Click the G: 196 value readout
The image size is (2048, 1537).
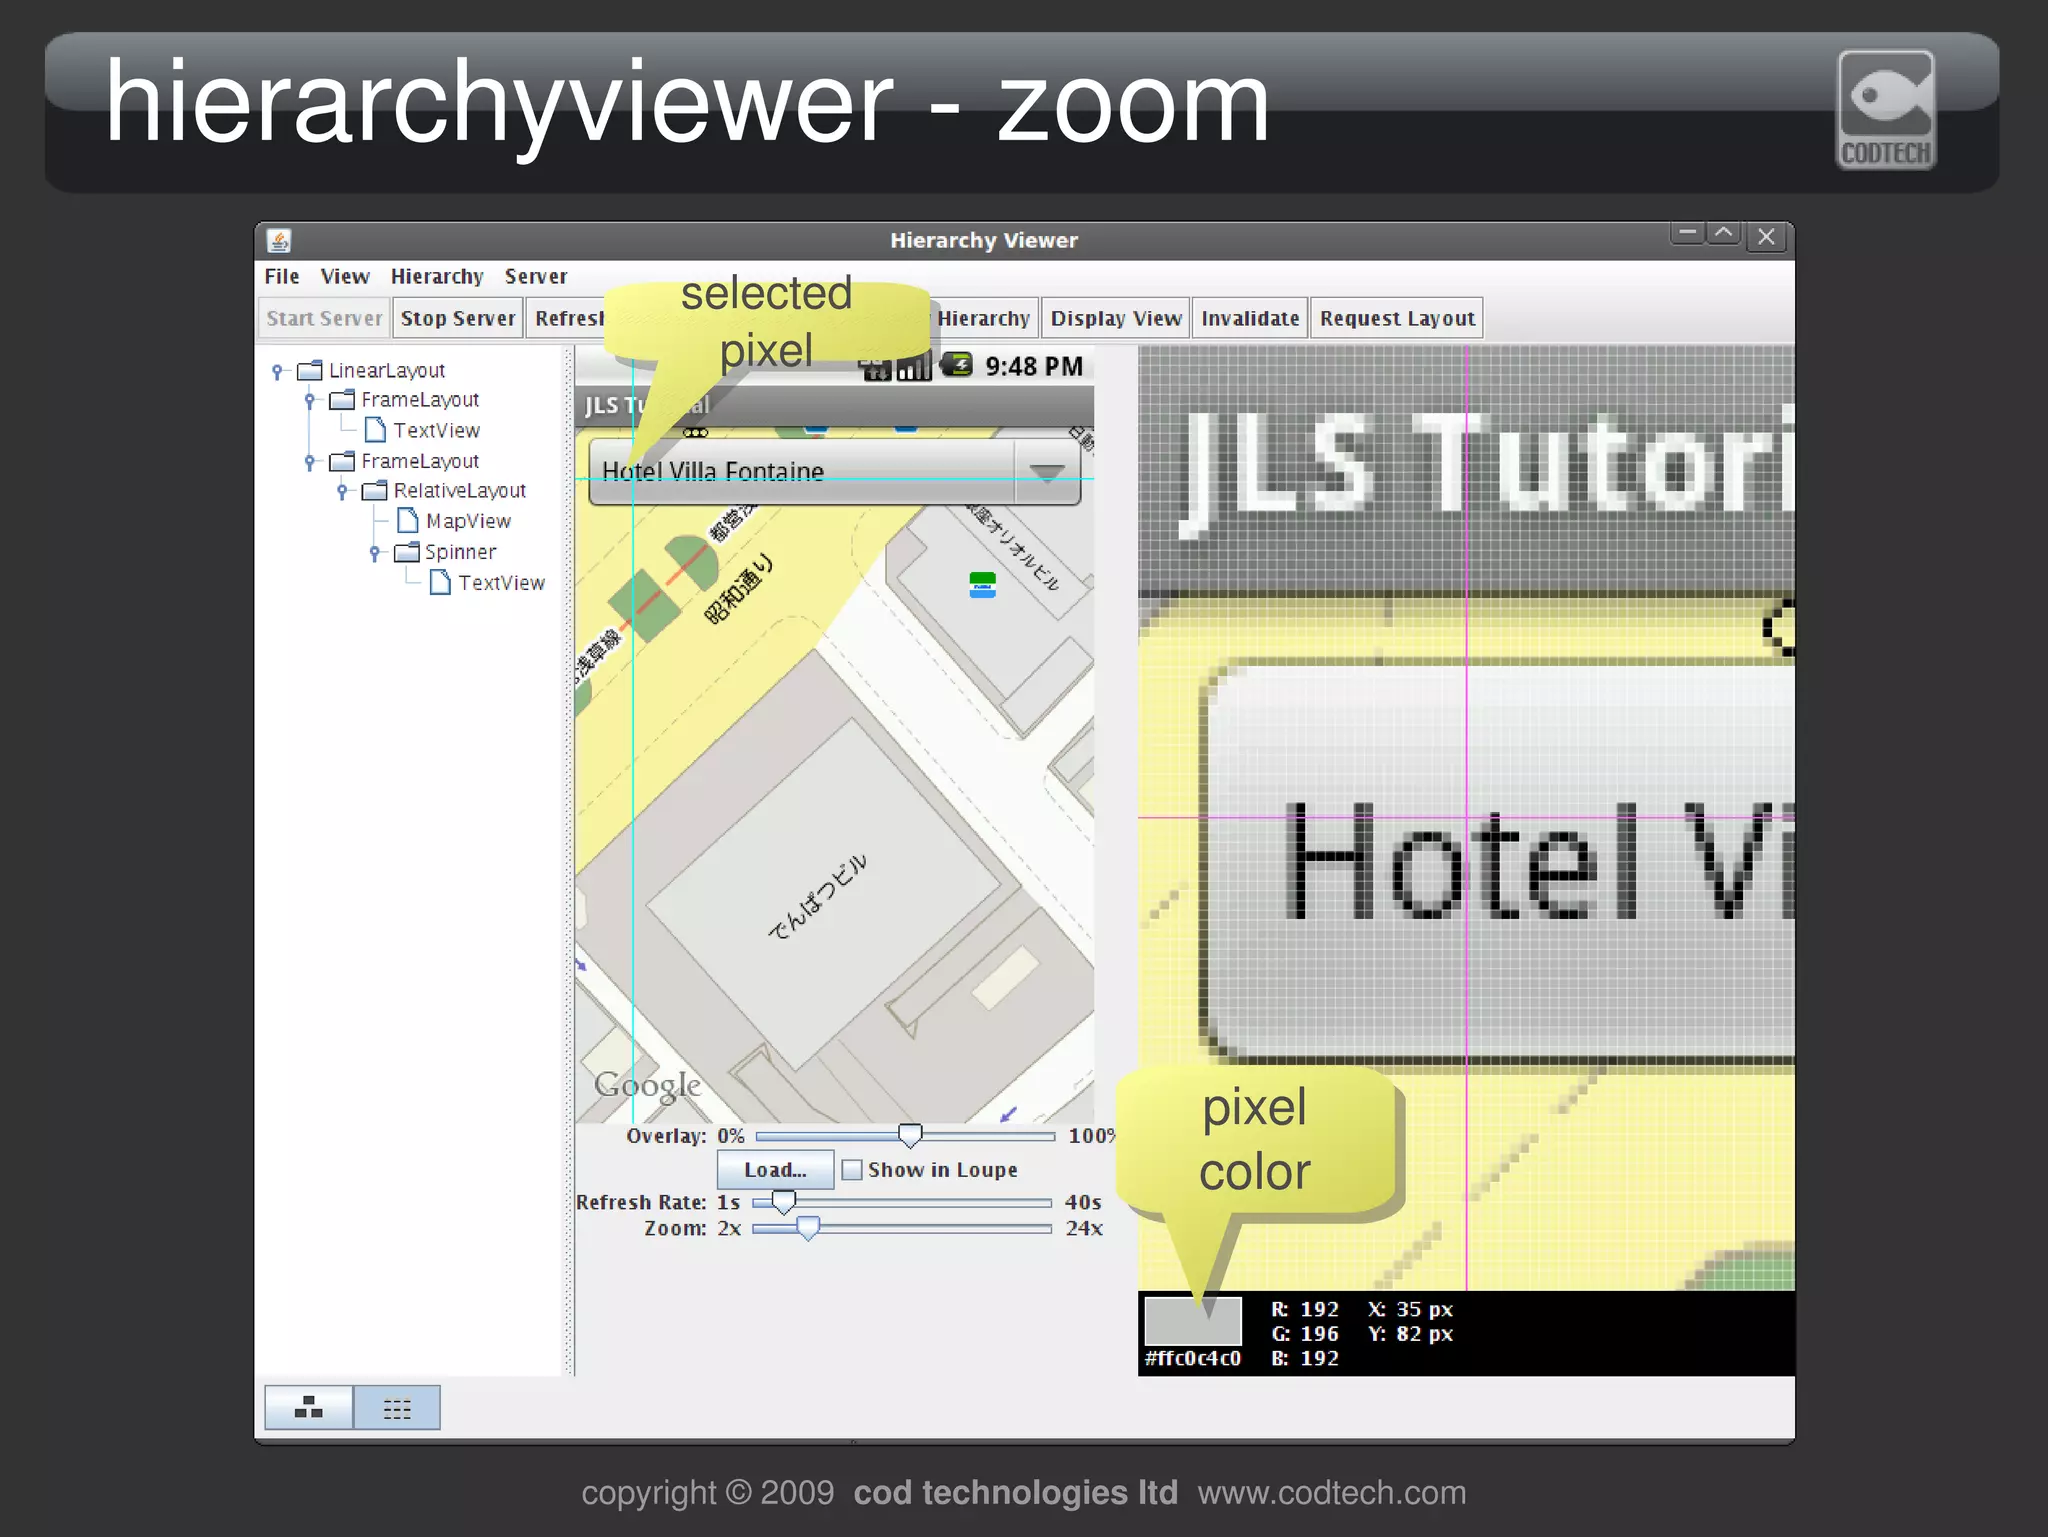(x=1305, y=1334)
